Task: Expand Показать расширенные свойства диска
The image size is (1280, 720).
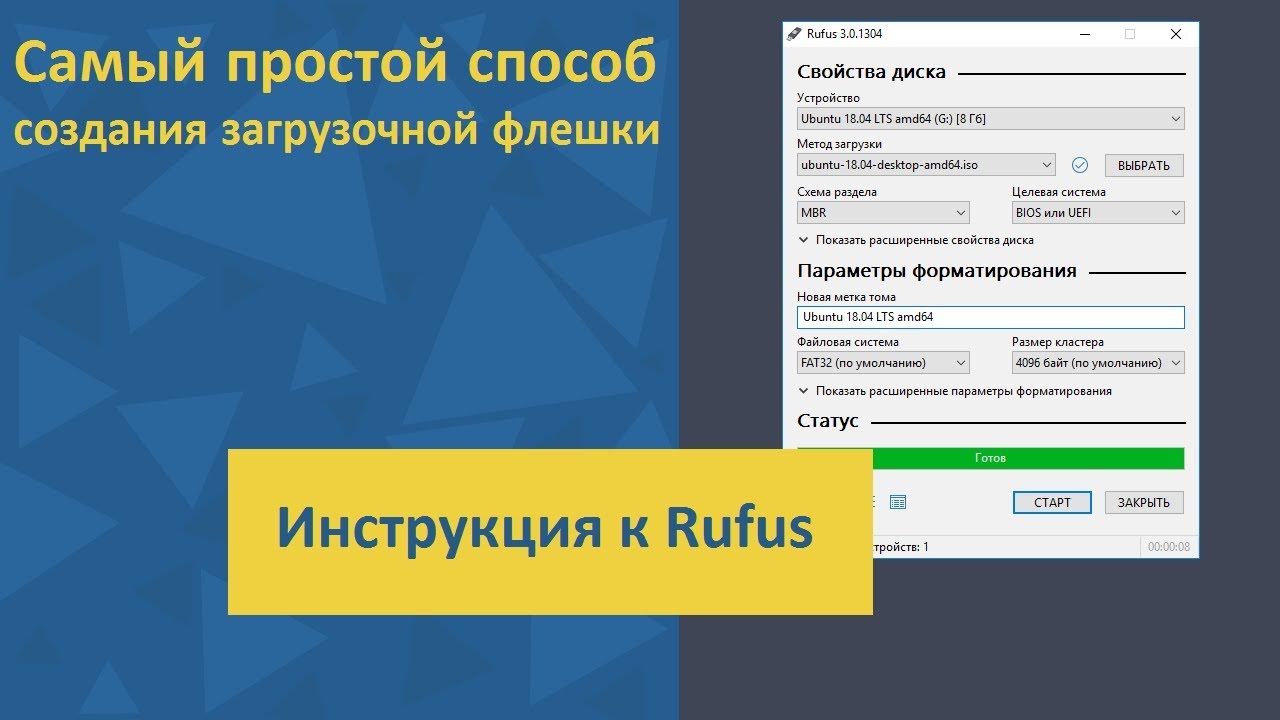Action: [916, 240]
